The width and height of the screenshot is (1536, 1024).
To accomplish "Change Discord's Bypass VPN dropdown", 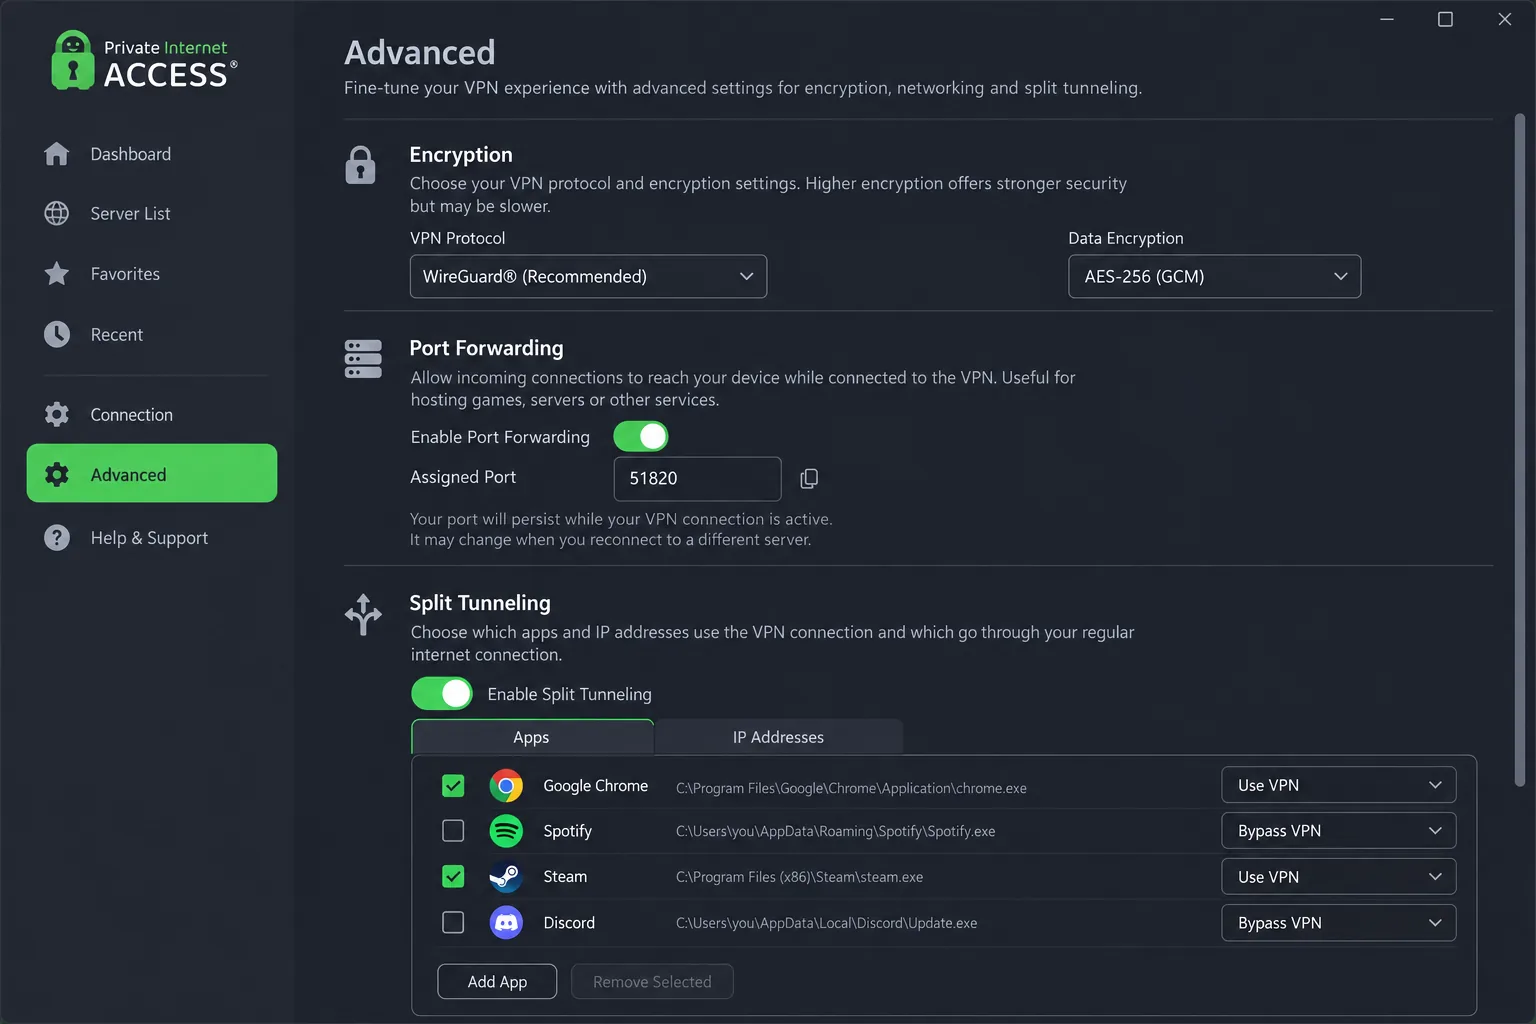I will (x=1338, y=923).
